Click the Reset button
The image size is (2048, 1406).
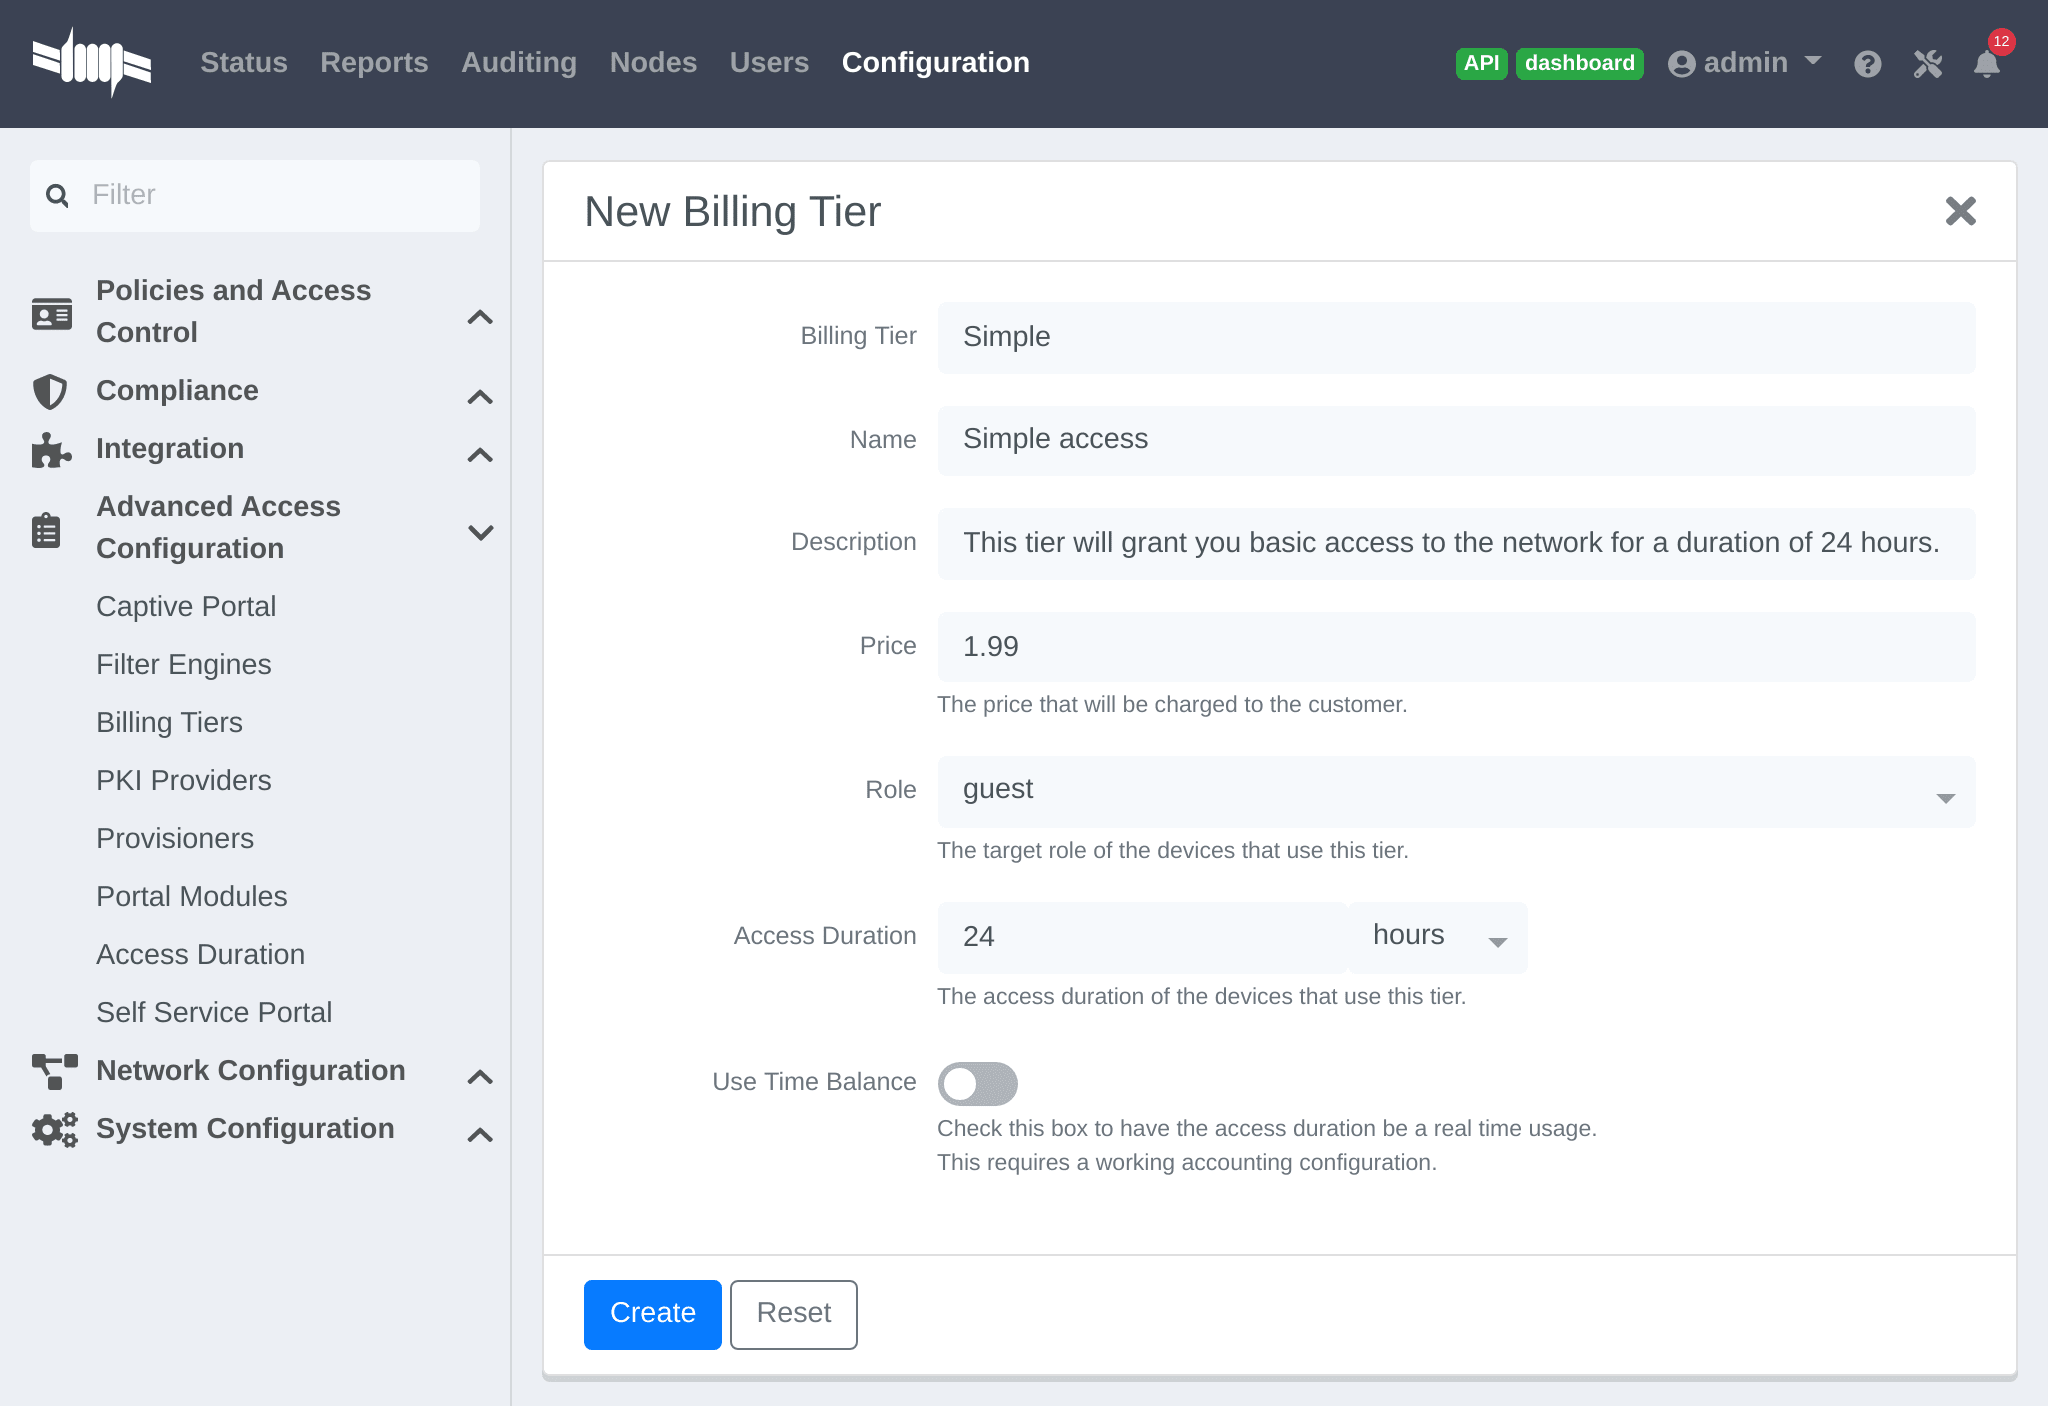pyautogui.click(x=793, y=1314)
